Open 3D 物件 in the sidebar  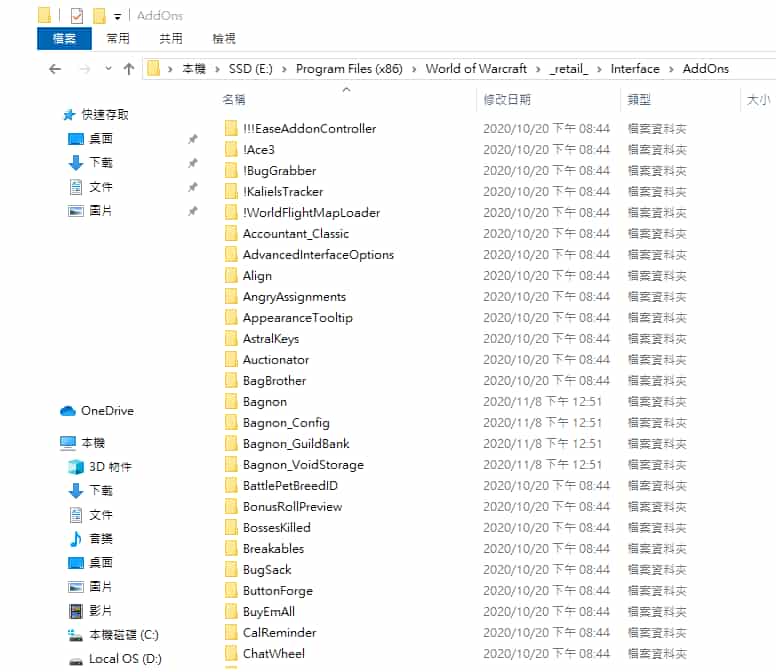(110, 467)
